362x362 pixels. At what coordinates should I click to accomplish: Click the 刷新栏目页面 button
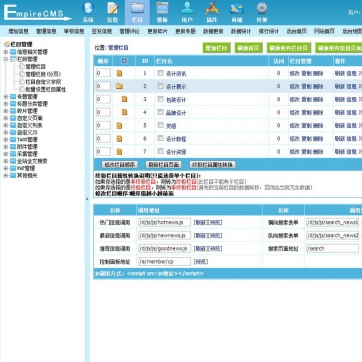[x=163, y=165]
